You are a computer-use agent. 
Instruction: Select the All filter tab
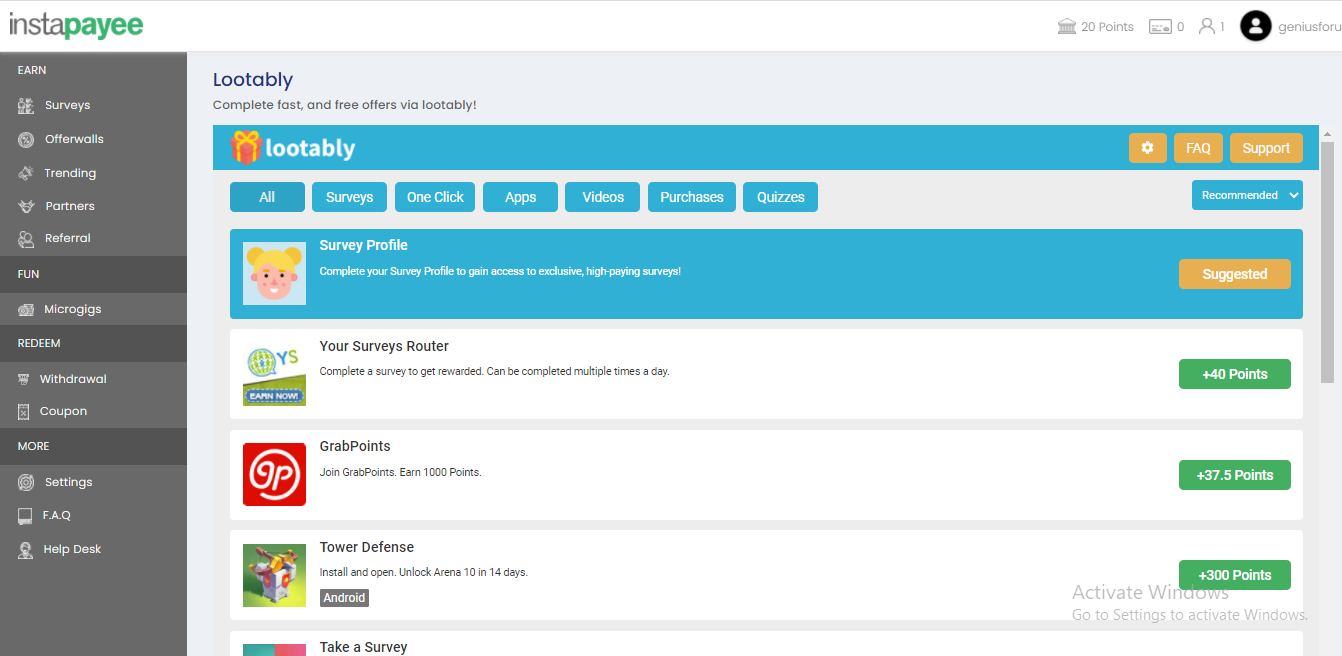267,197
